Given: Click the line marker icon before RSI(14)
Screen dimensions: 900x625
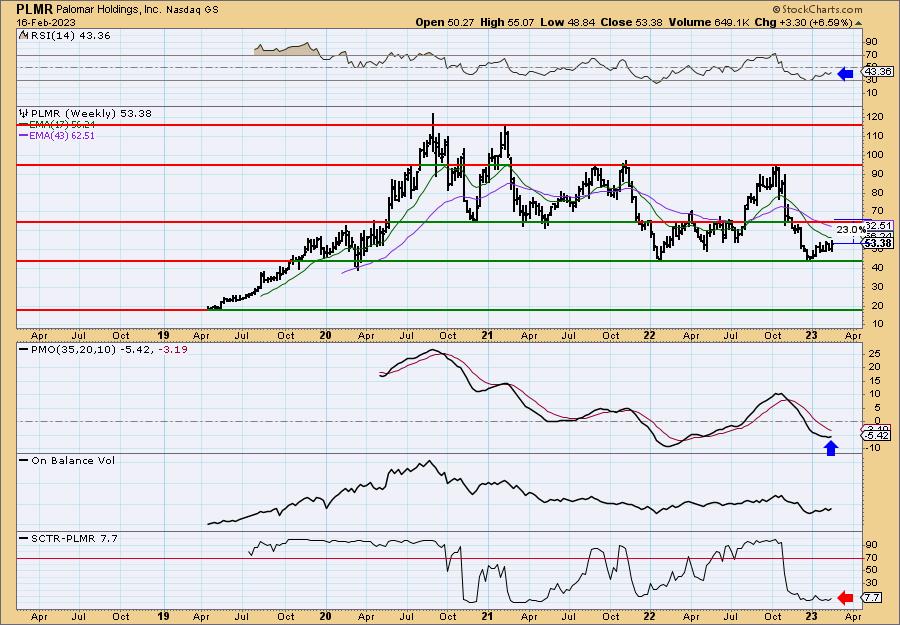Looking at the screenshot, I should click(23, 35).
